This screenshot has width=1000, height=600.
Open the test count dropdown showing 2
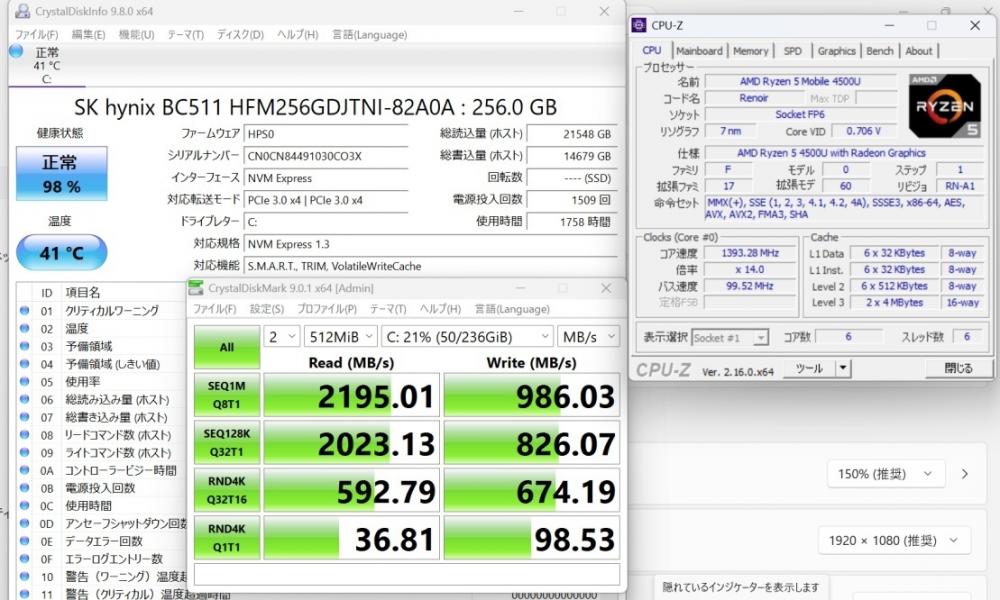(282, 337)
